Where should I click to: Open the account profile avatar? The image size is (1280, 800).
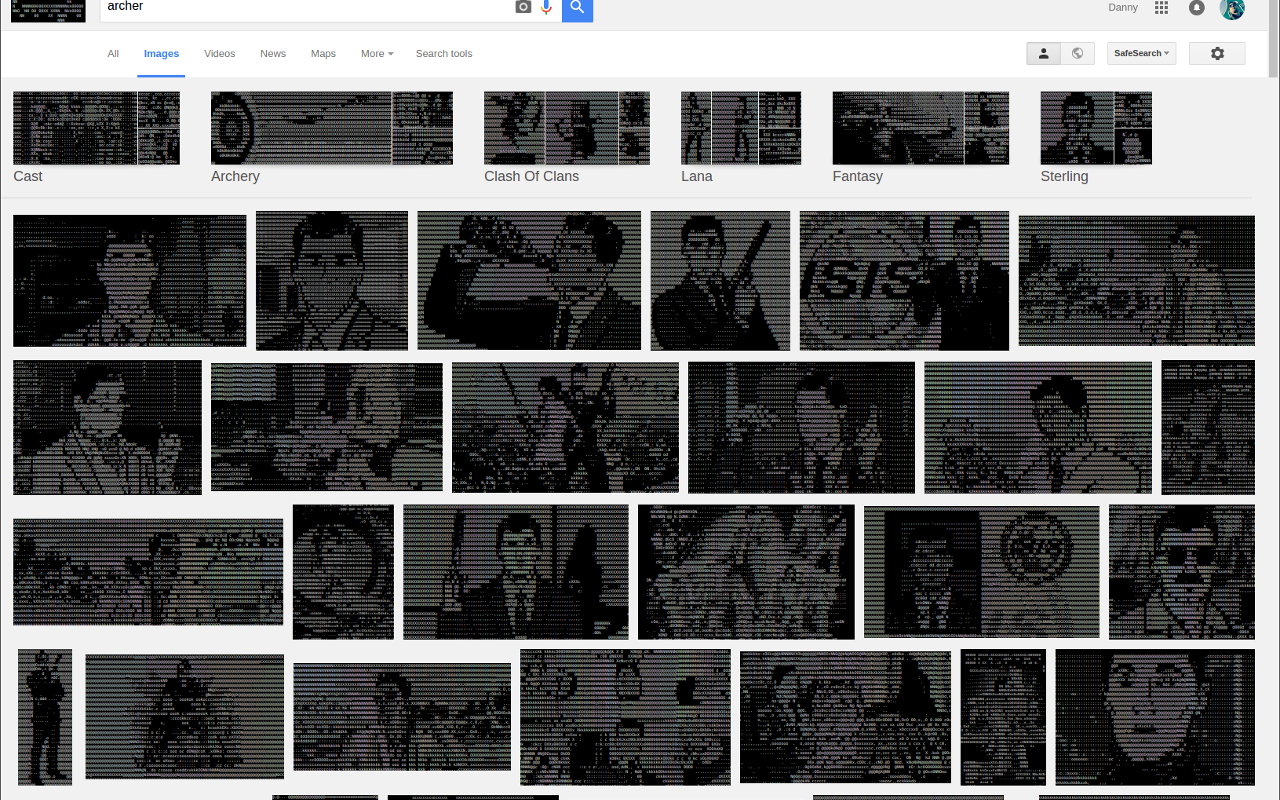pyautogui.click(x=1232, y=8)
